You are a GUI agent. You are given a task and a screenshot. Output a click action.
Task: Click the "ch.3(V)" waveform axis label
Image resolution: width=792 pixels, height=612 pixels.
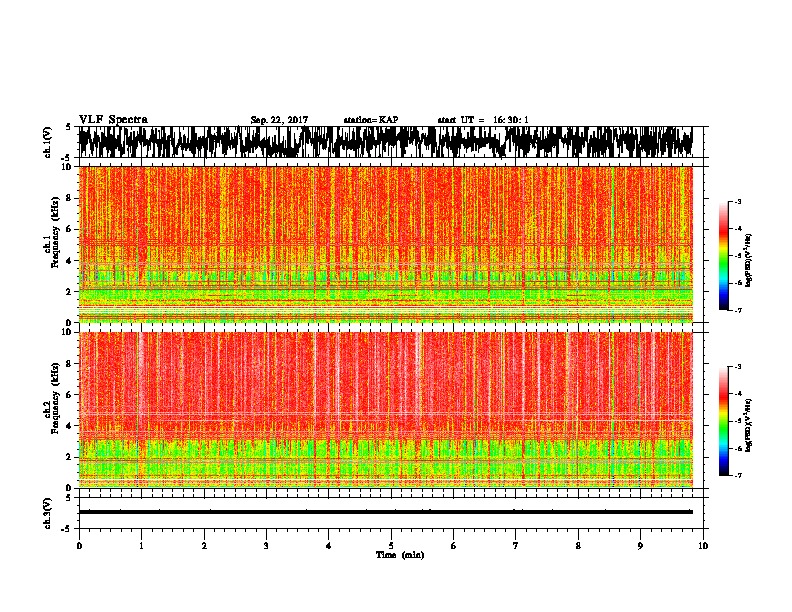click(x=48, y=513)
